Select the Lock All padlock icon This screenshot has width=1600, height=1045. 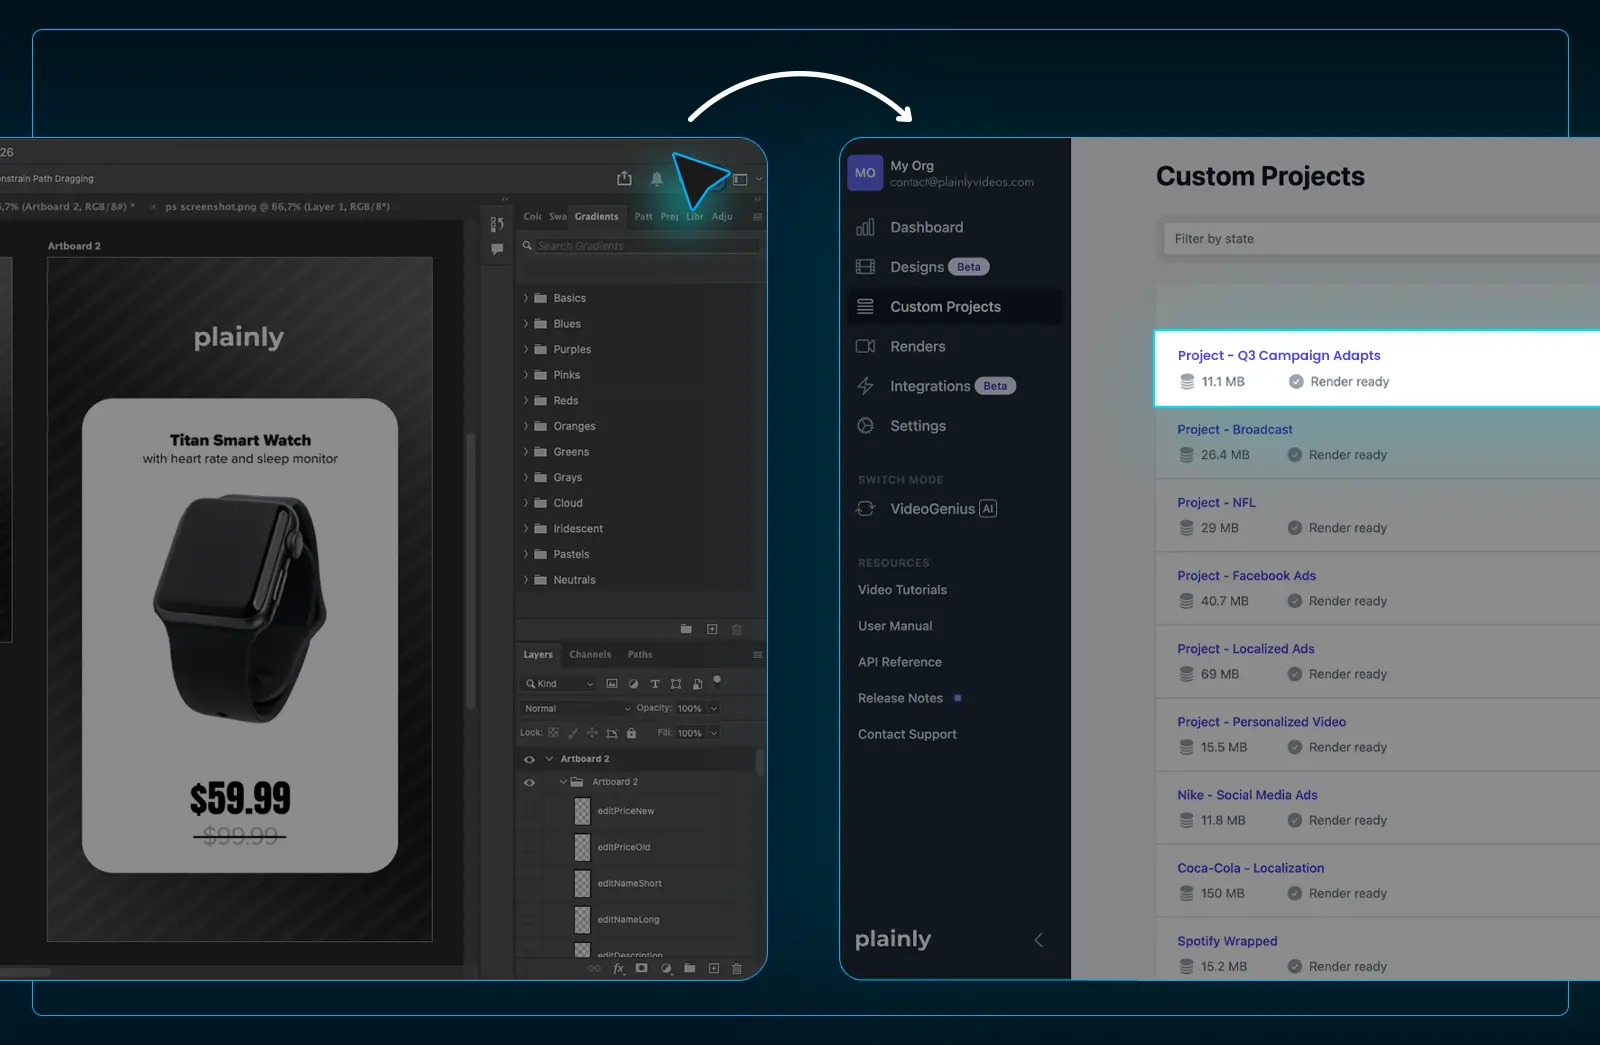pos(631,733)
